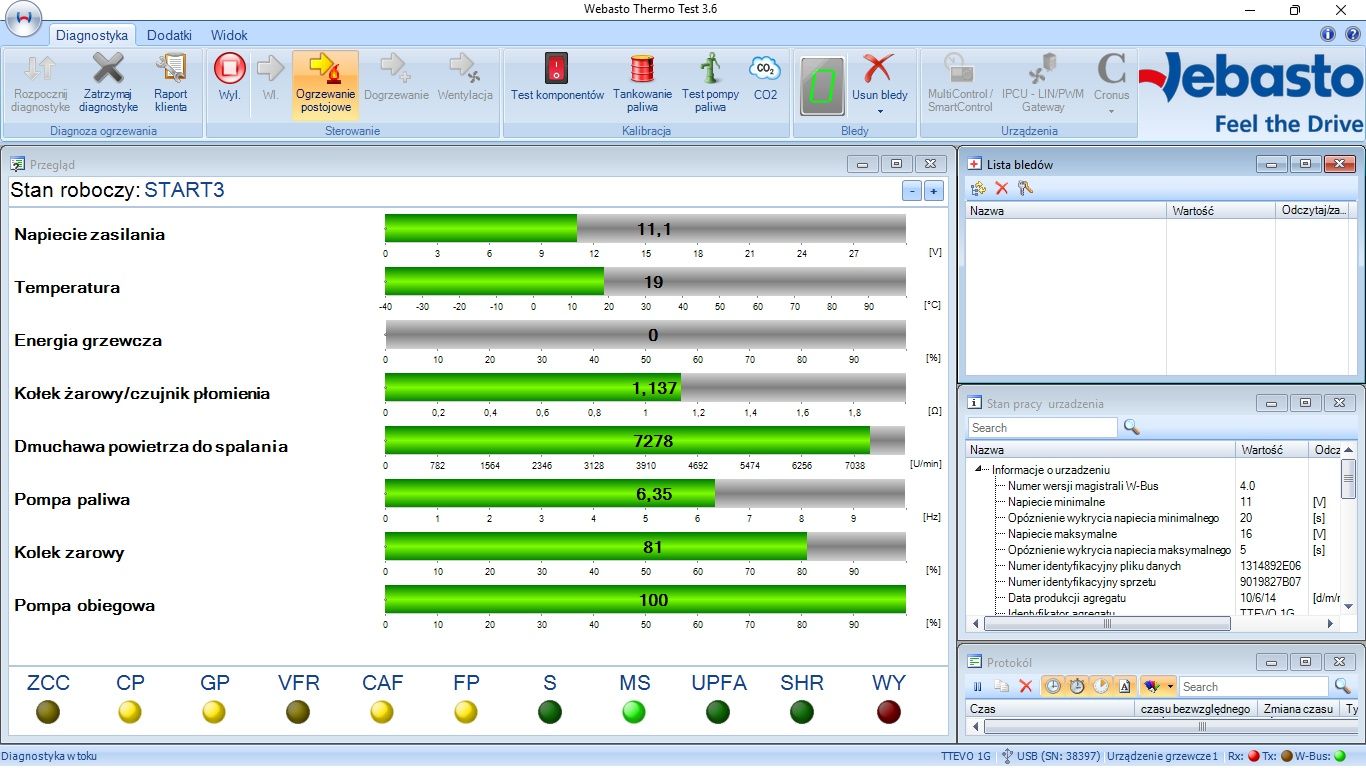The width and height of the screenshot is (1366, 768).
Task: Click the Wartość header in Stan pracy urzadzenia
Action: [1272, 450]
